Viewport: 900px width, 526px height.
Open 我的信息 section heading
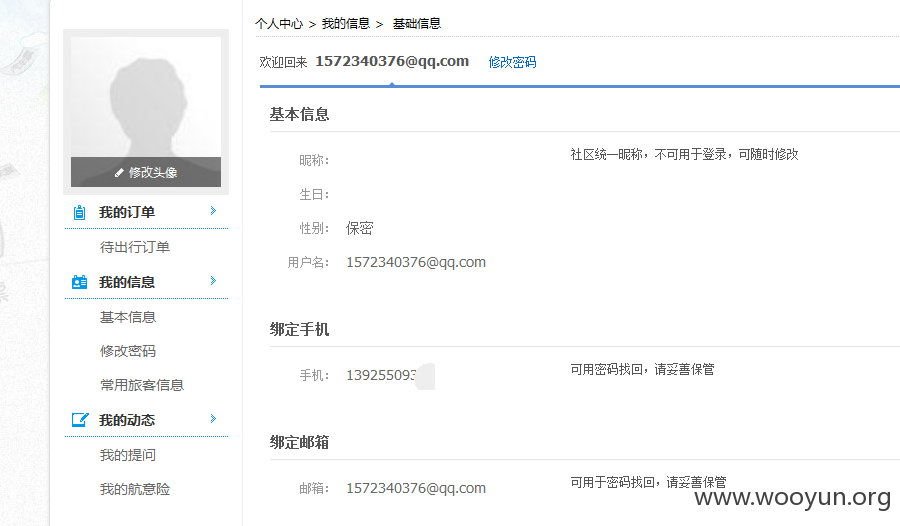127,282
